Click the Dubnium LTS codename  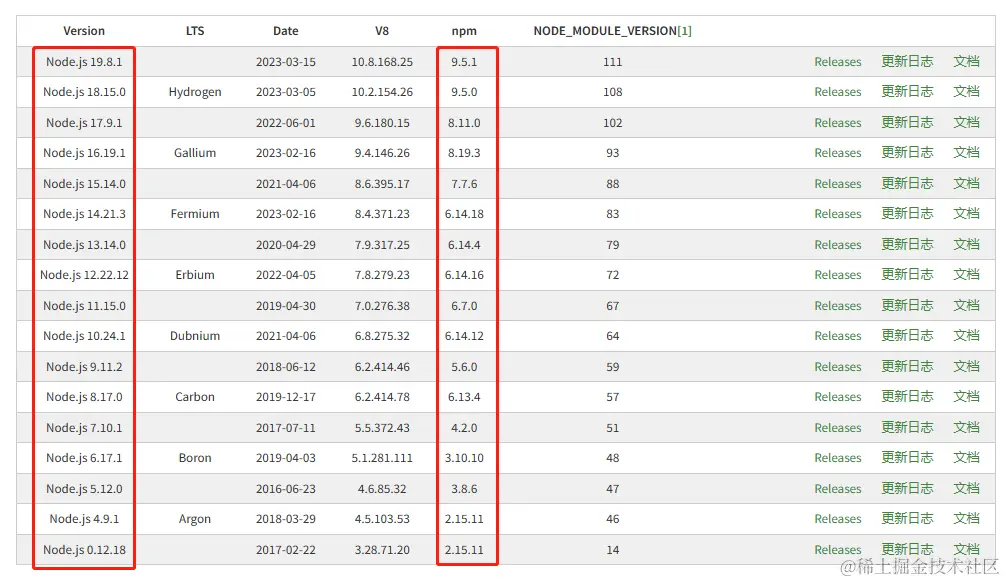point(194,335)
